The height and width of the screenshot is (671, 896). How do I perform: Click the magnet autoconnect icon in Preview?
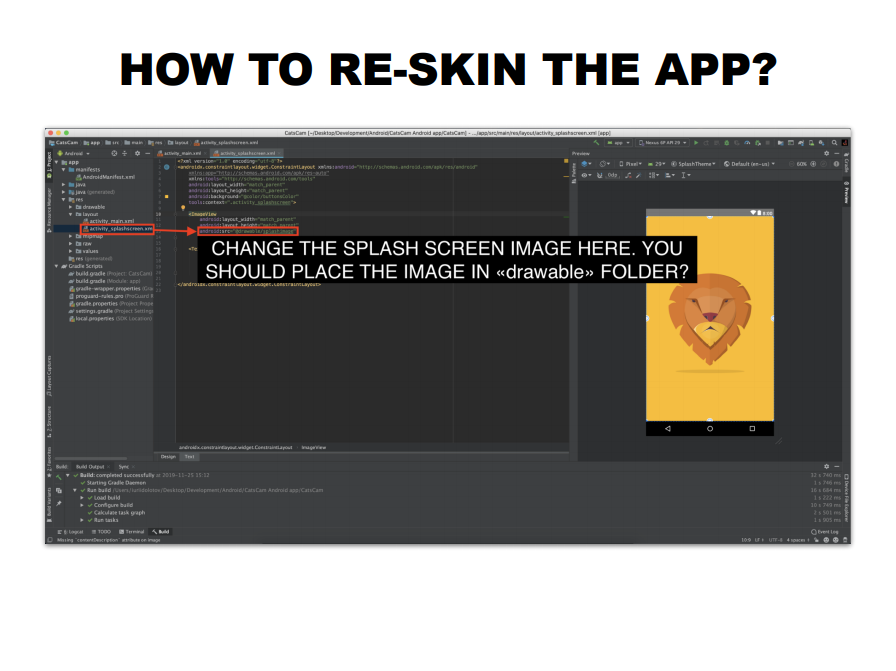pyautogui.click(x=599, y=175)
